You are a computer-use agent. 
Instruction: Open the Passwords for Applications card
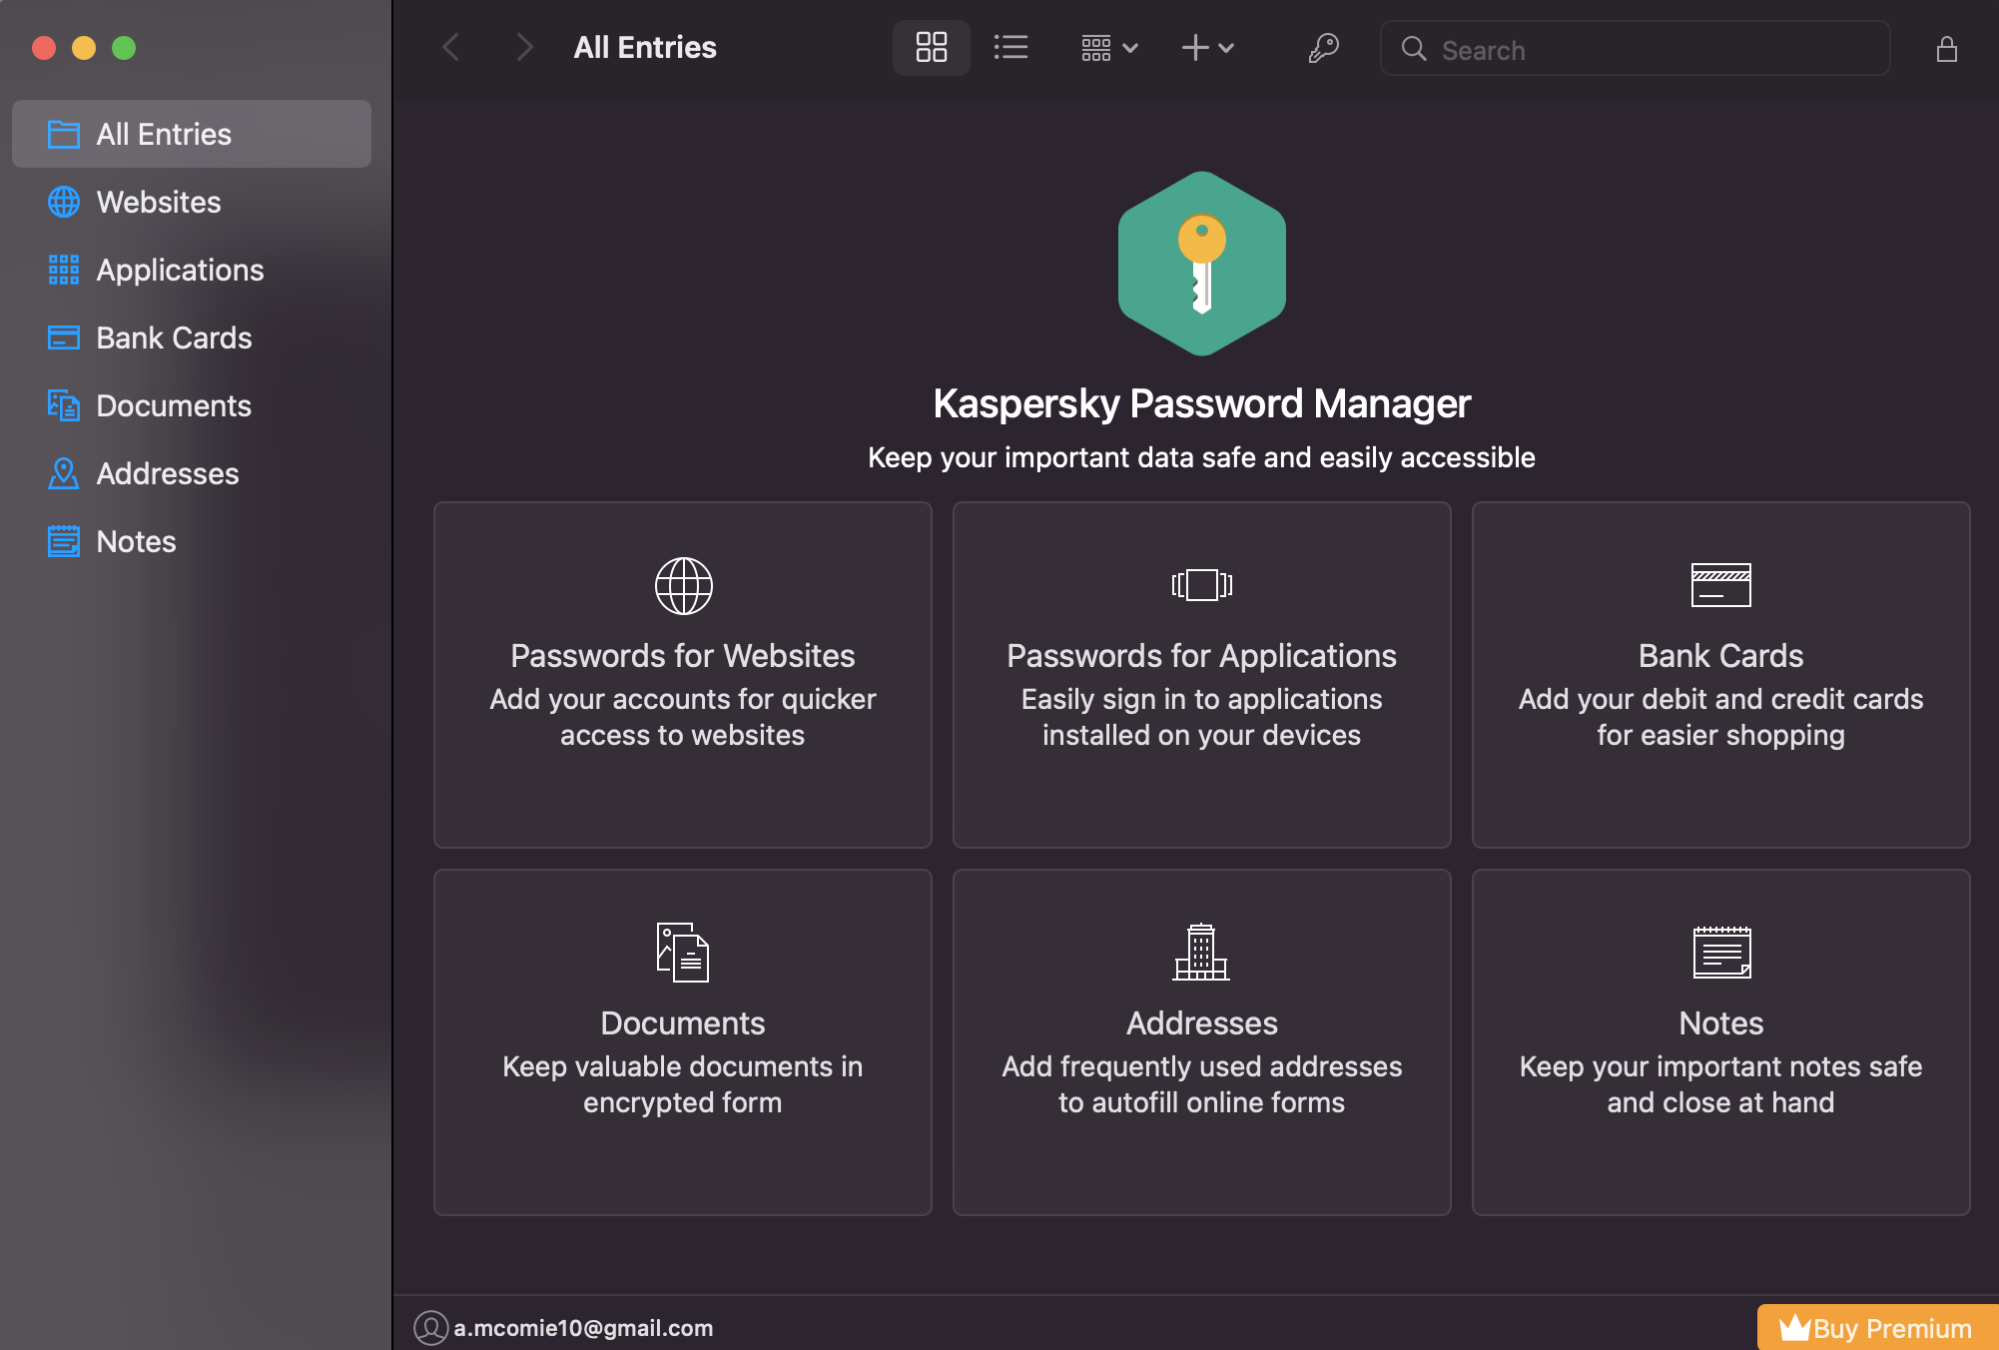[1202, 675]
